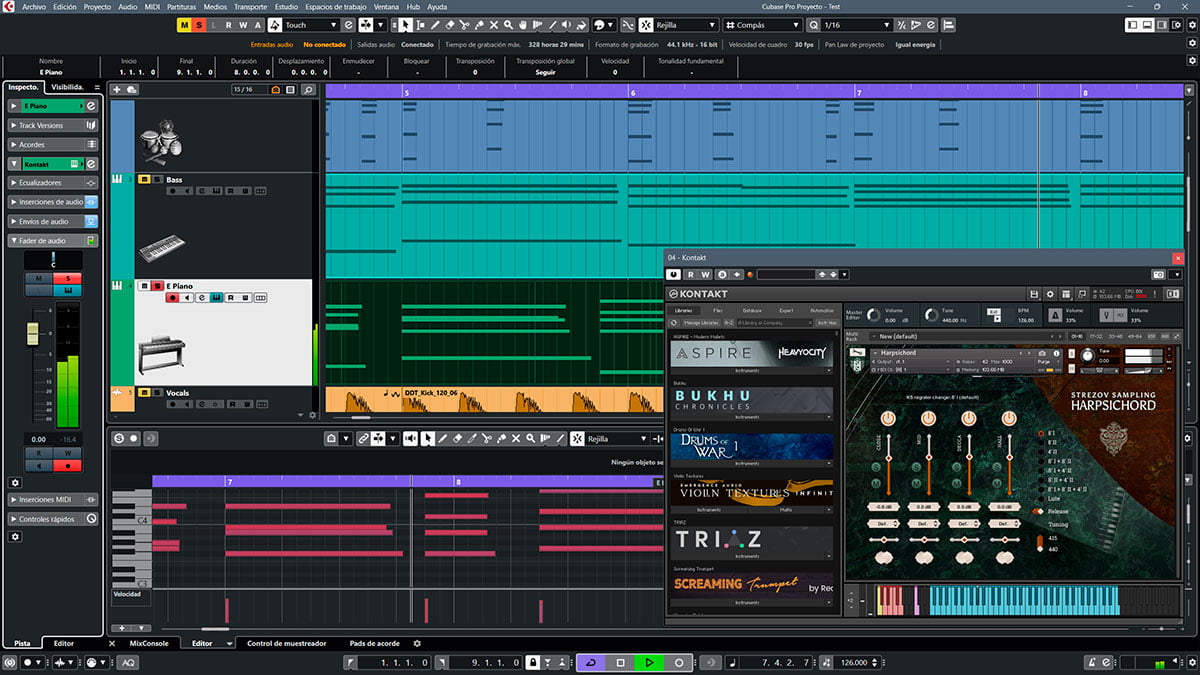This screenshot has height=675, width=1200.
Task: Toggle Kontakt metronome icon
Action: [x=1055, y=314]
